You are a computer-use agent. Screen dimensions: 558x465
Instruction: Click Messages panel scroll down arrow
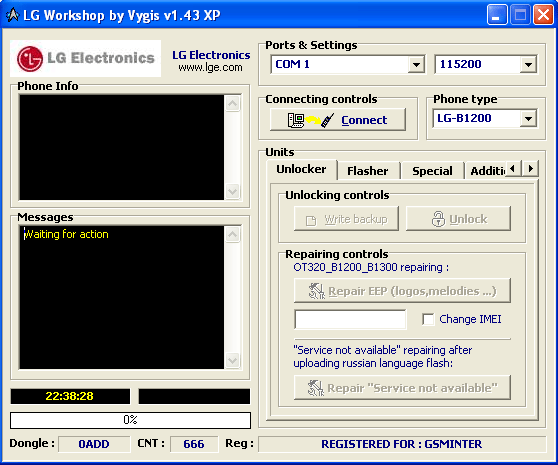pyautogui.click(x=233, y=360)
